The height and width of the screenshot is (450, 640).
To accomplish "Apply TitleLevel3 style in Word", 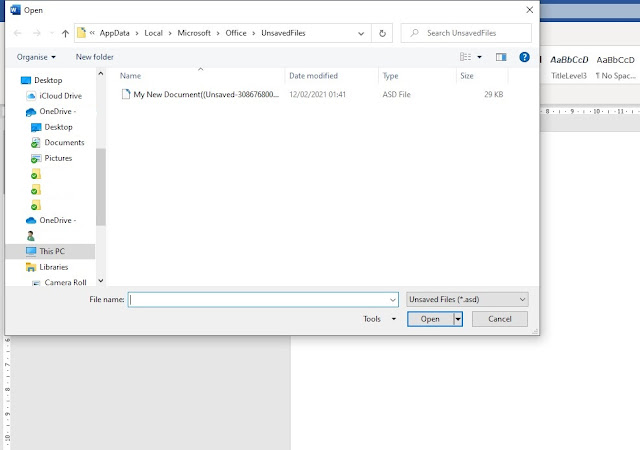I will click(x=569, y=67).
